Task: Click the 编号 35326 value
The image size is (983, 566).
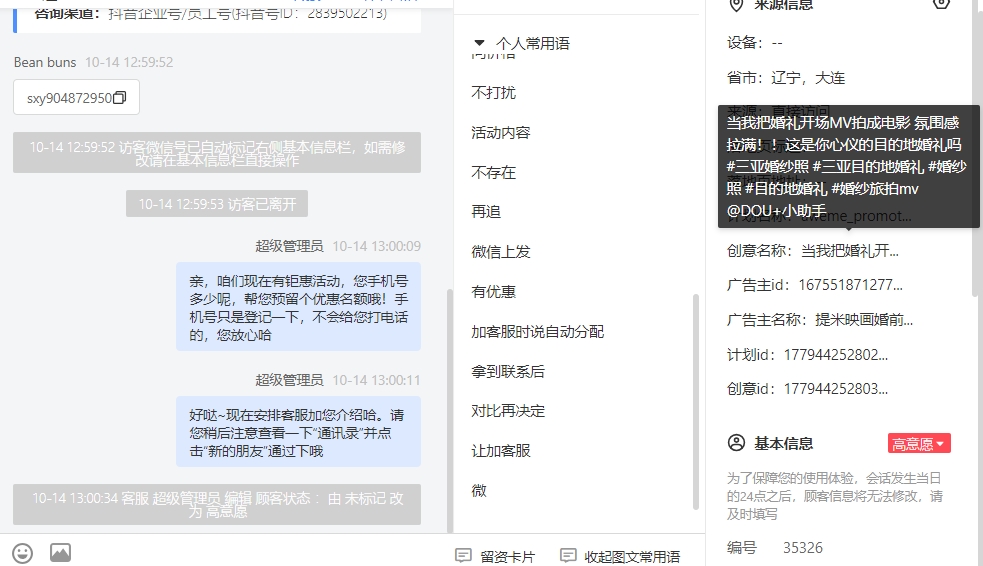Action: 802,548
